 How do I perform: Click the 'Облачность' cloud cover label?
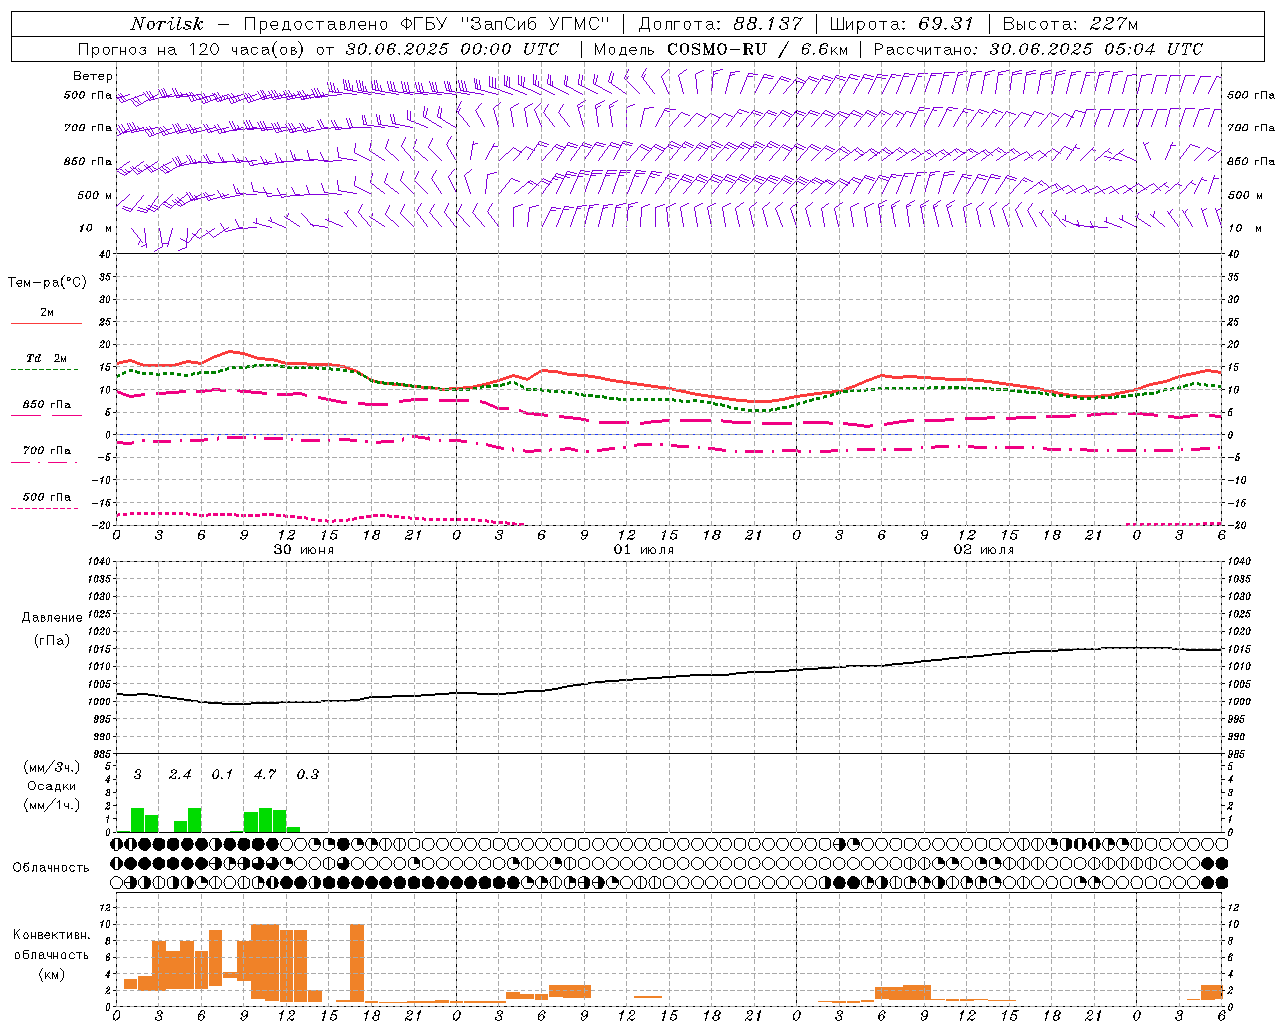click(51, 868)
